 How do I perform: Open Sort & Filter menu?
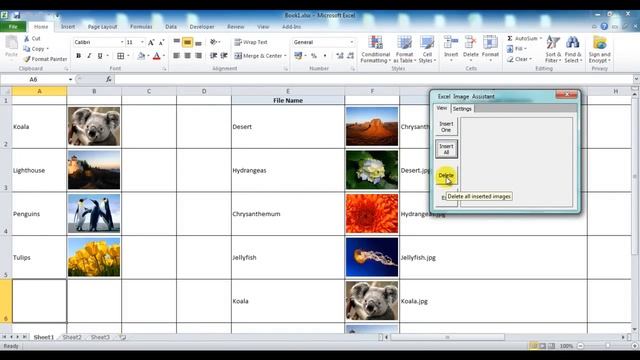553,49
